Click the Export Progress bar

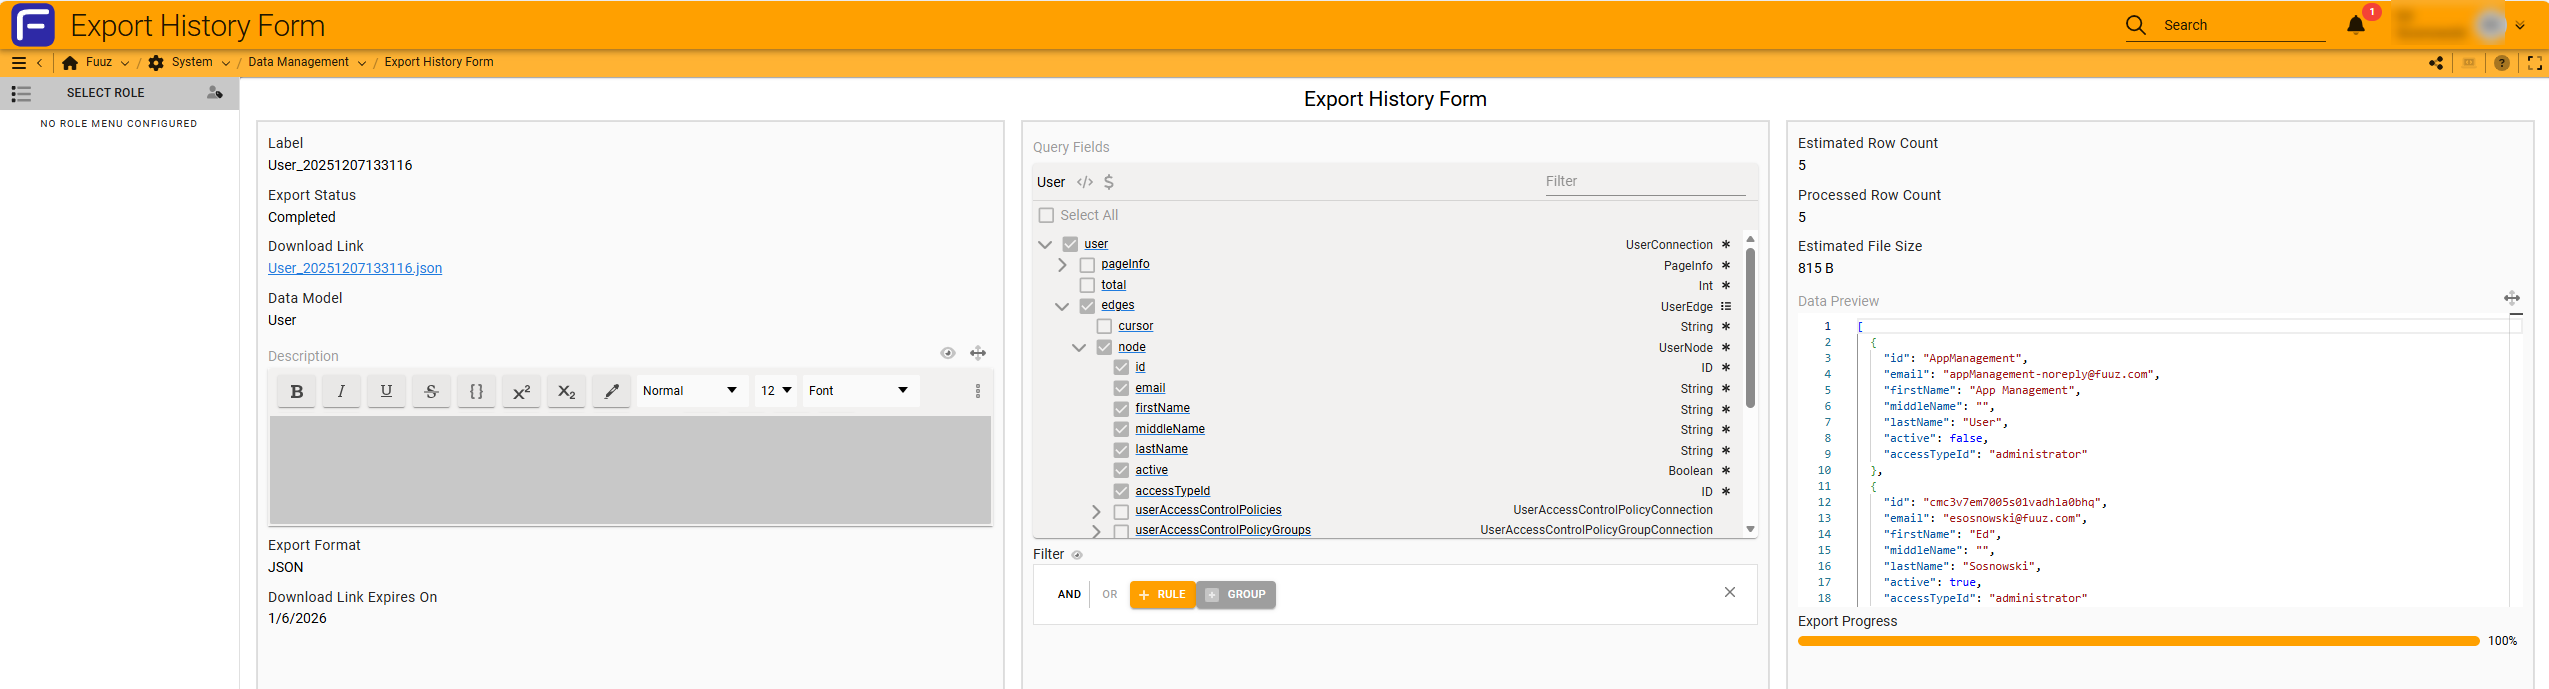(2137, 641)
